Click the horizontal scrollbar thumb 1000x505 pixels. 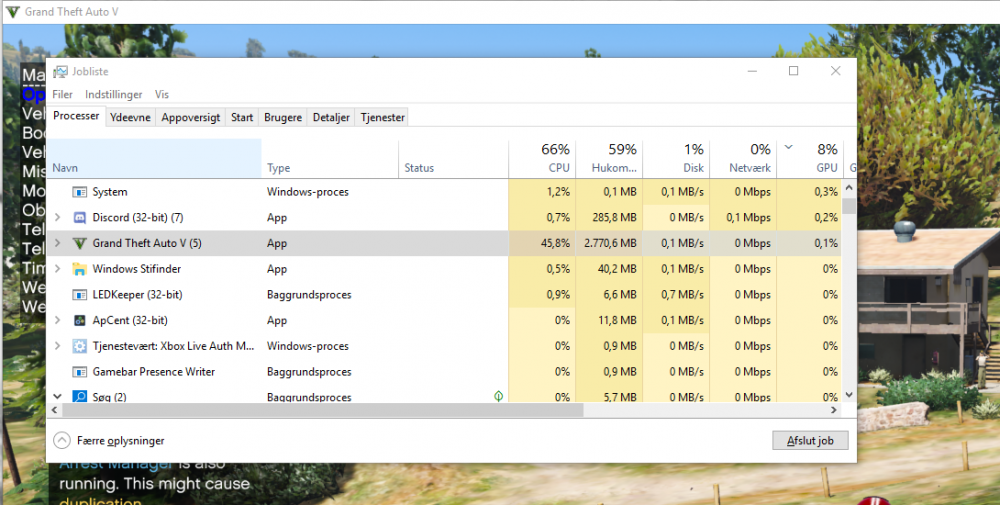point(323,410)
